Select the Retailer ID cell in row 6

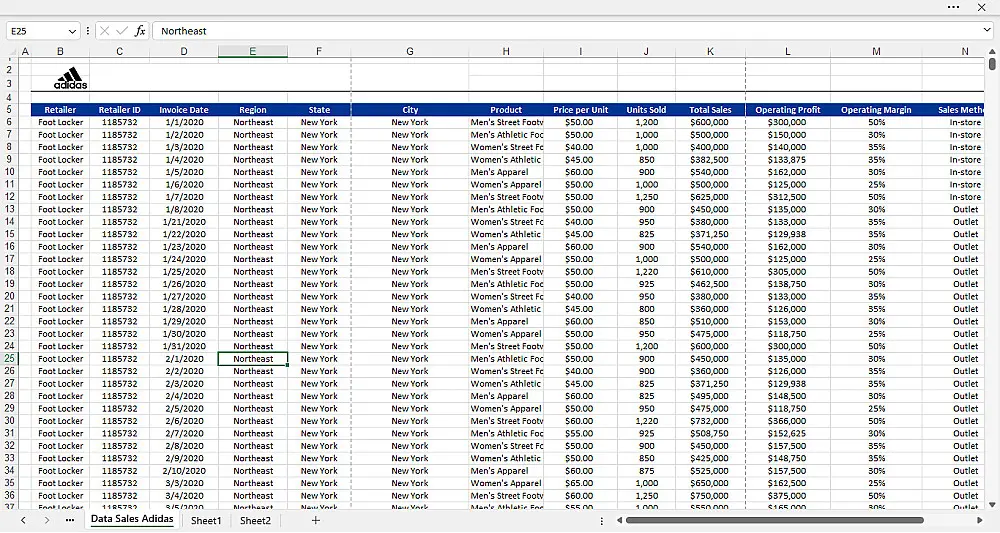click(x=119, y=122)
